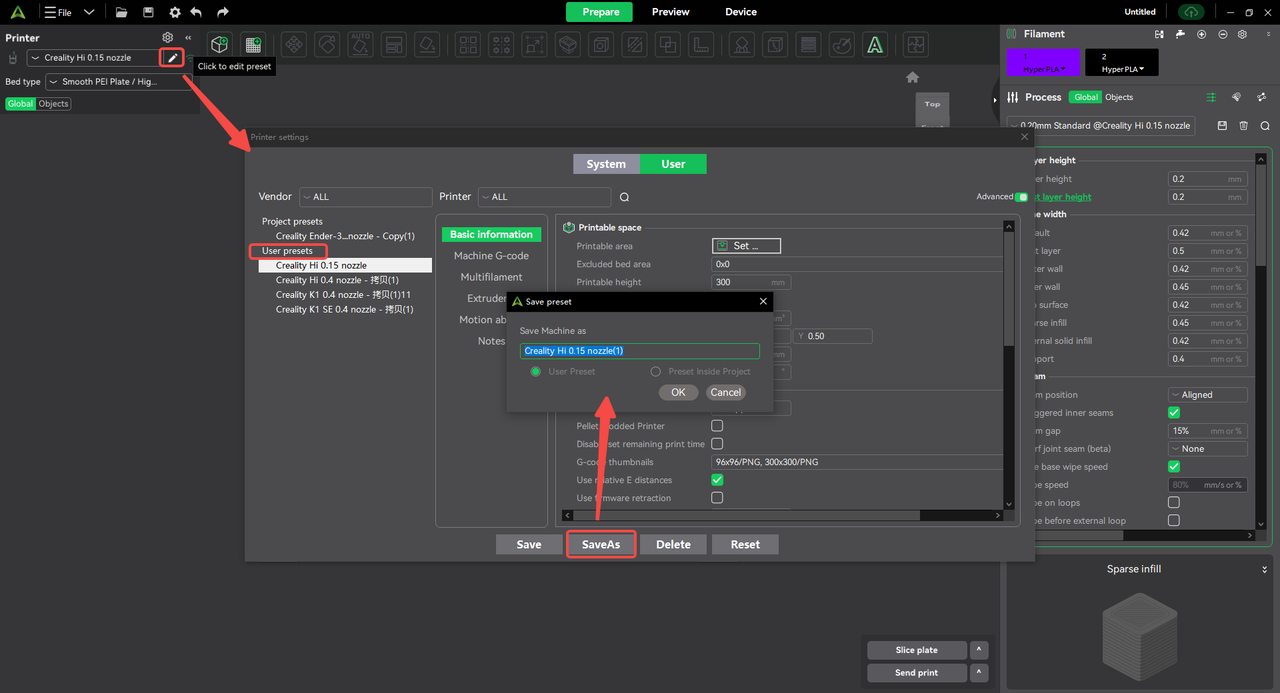Open printer settings gear in Printer panel
This screenshot has height=693, width=1280.
(x=168, y=38)
